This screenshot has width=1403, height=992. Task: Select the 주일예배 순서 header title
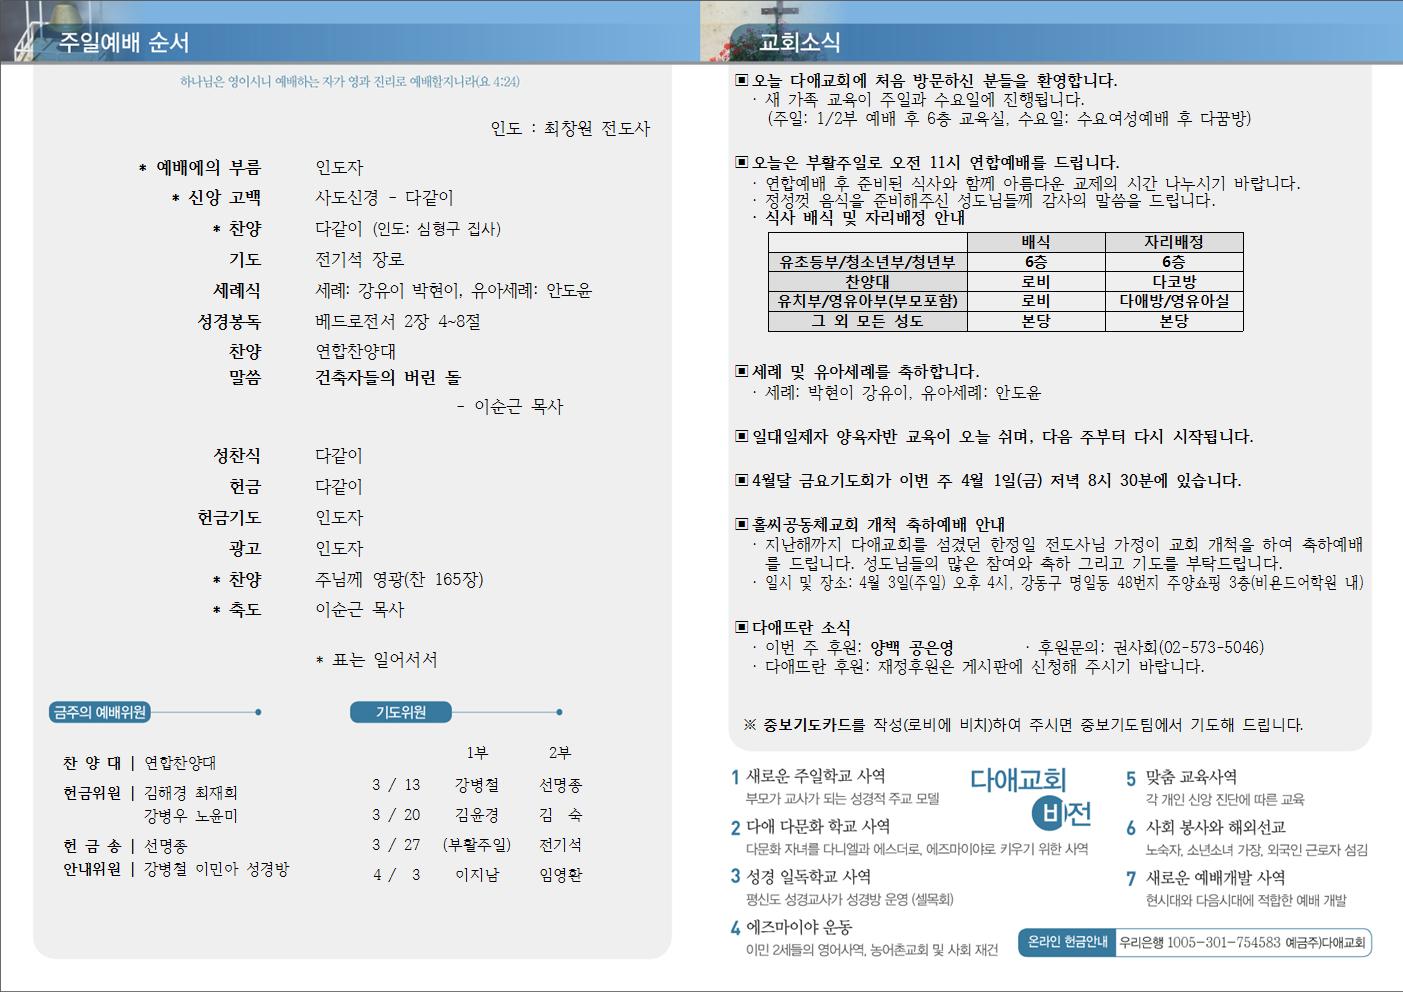pos(124,42)
